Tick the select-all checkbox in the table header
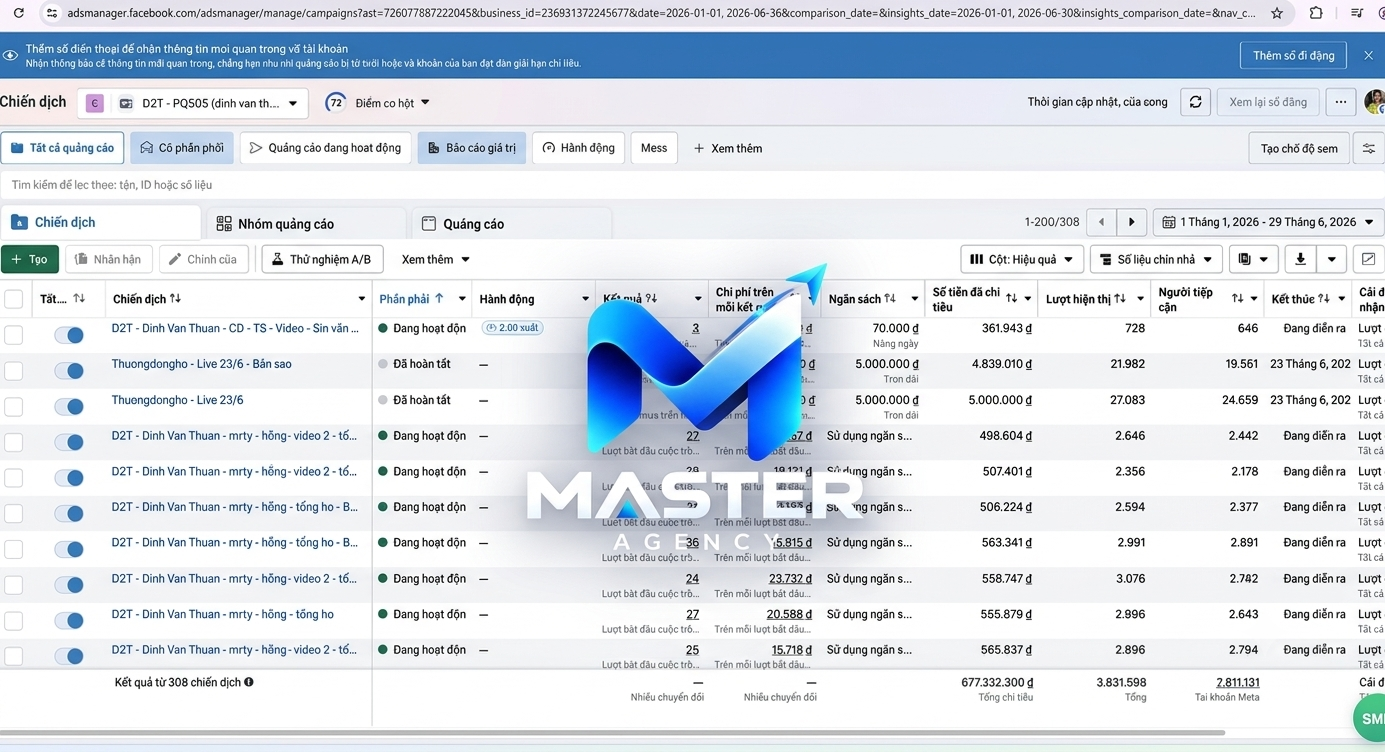Image resolution: width=1385 pixels, height=752 pixels. coord(14,299)
